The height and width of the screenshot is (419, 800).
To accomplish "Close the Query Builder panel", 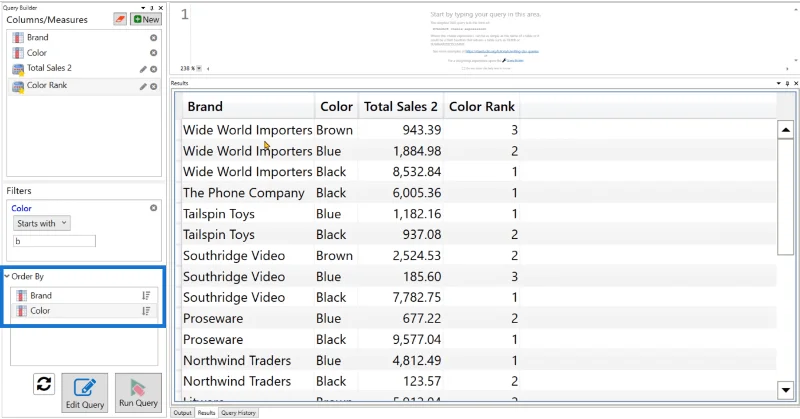I will pyautogui.click(x=160, y=8).
